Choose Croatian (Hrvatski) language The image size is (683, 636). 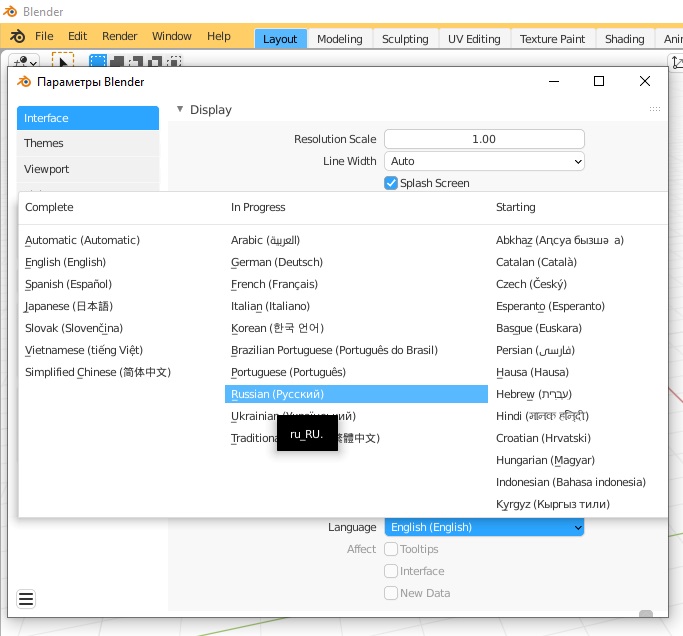pyautogui.click(x=543, y=438)
